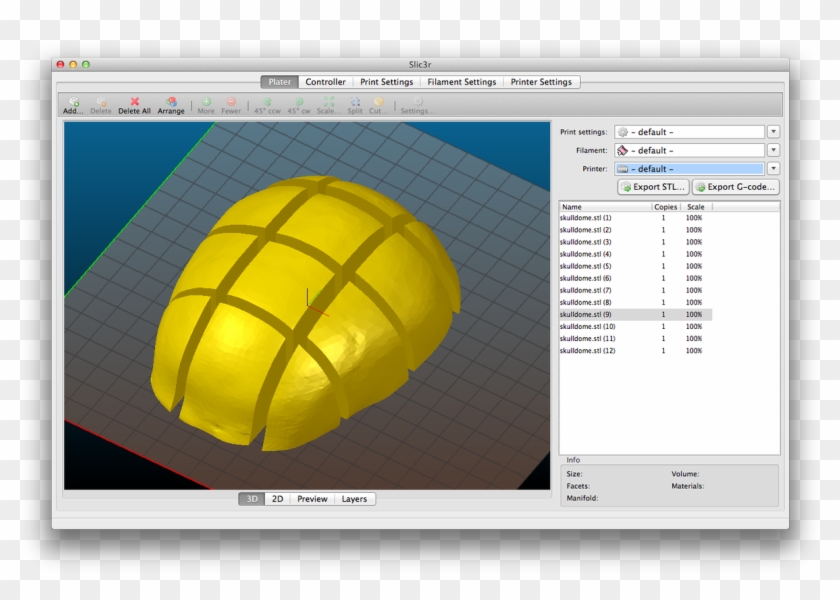Click the Add object icon
This screenshot has width=840, height=600.
pos(73,105)
